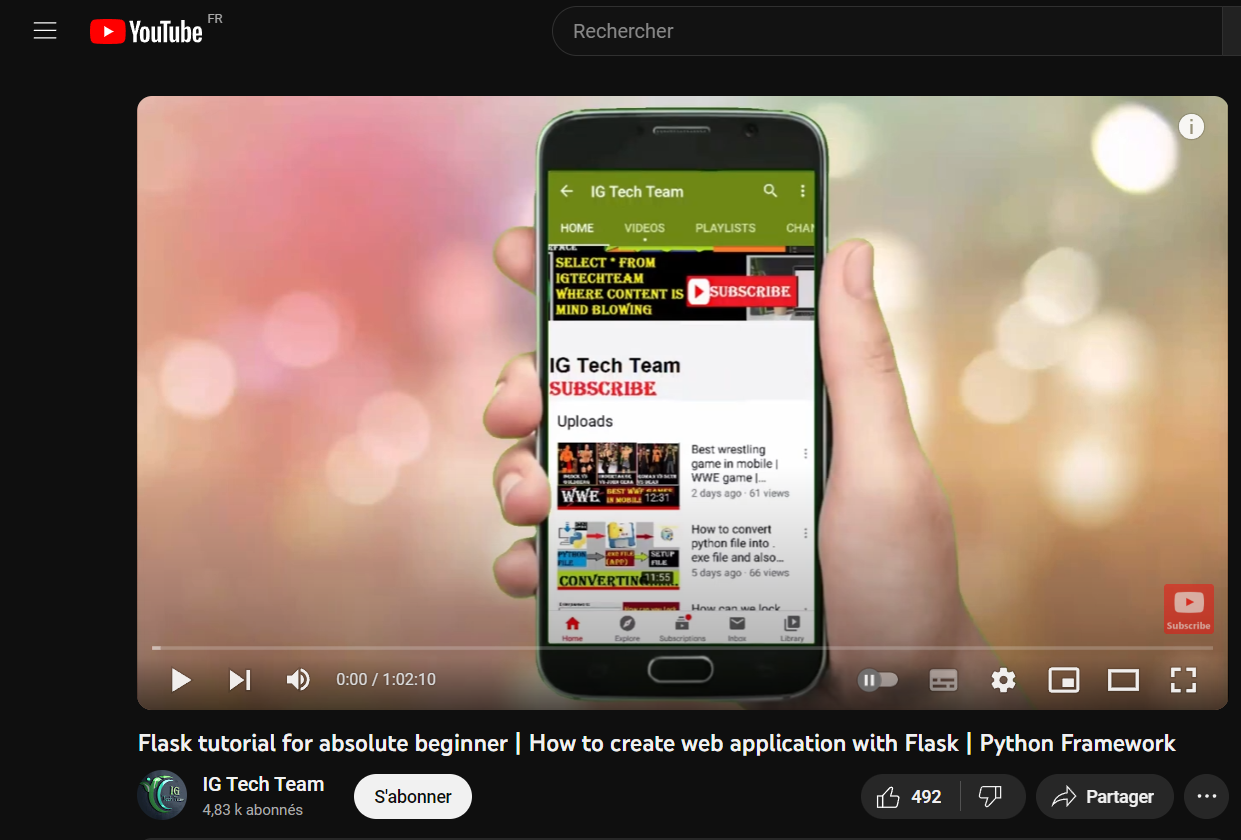Enter full screen mode
This screenshot has width=1241, height=840.
(x=1183, y=680)
